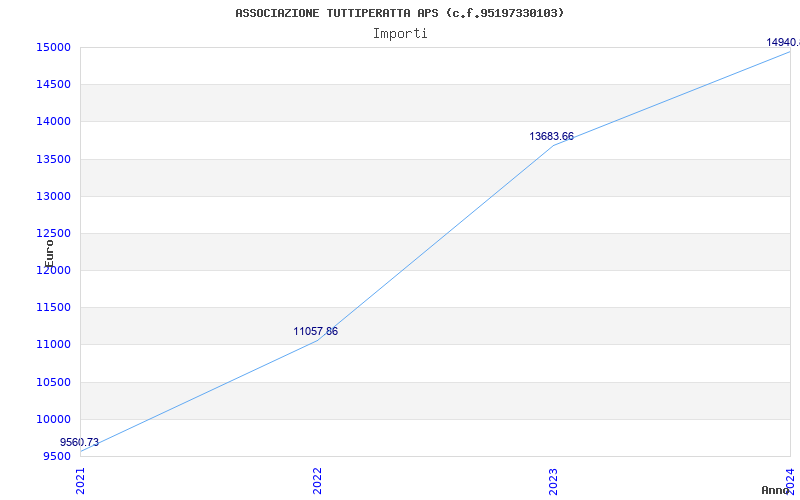The width and height of the screenshot is (800, 500).
Task: Click the 13000 y-axis tick label
Action: (x=52, y=196)
